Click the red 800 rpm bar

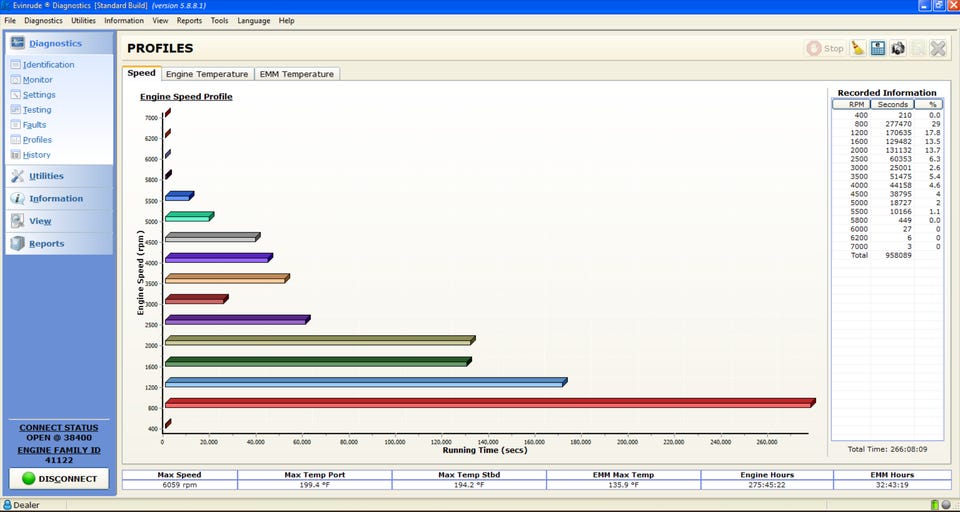click(x=490, y=403)
